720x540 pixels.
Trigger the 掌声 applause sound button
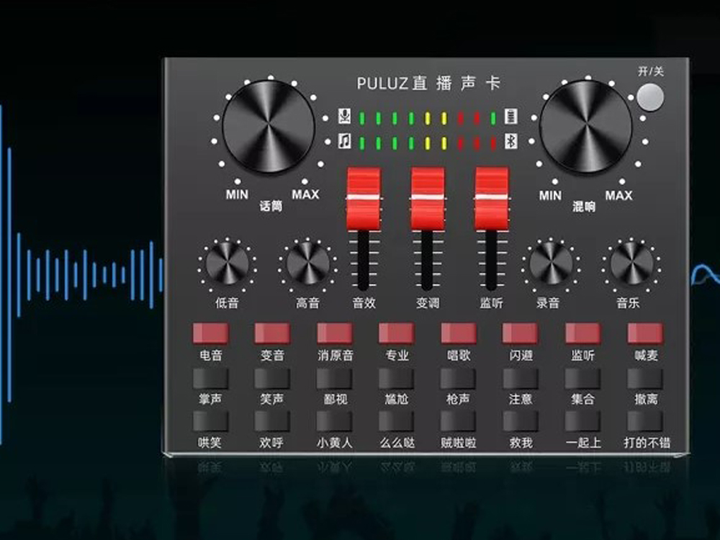pos(211,378)
